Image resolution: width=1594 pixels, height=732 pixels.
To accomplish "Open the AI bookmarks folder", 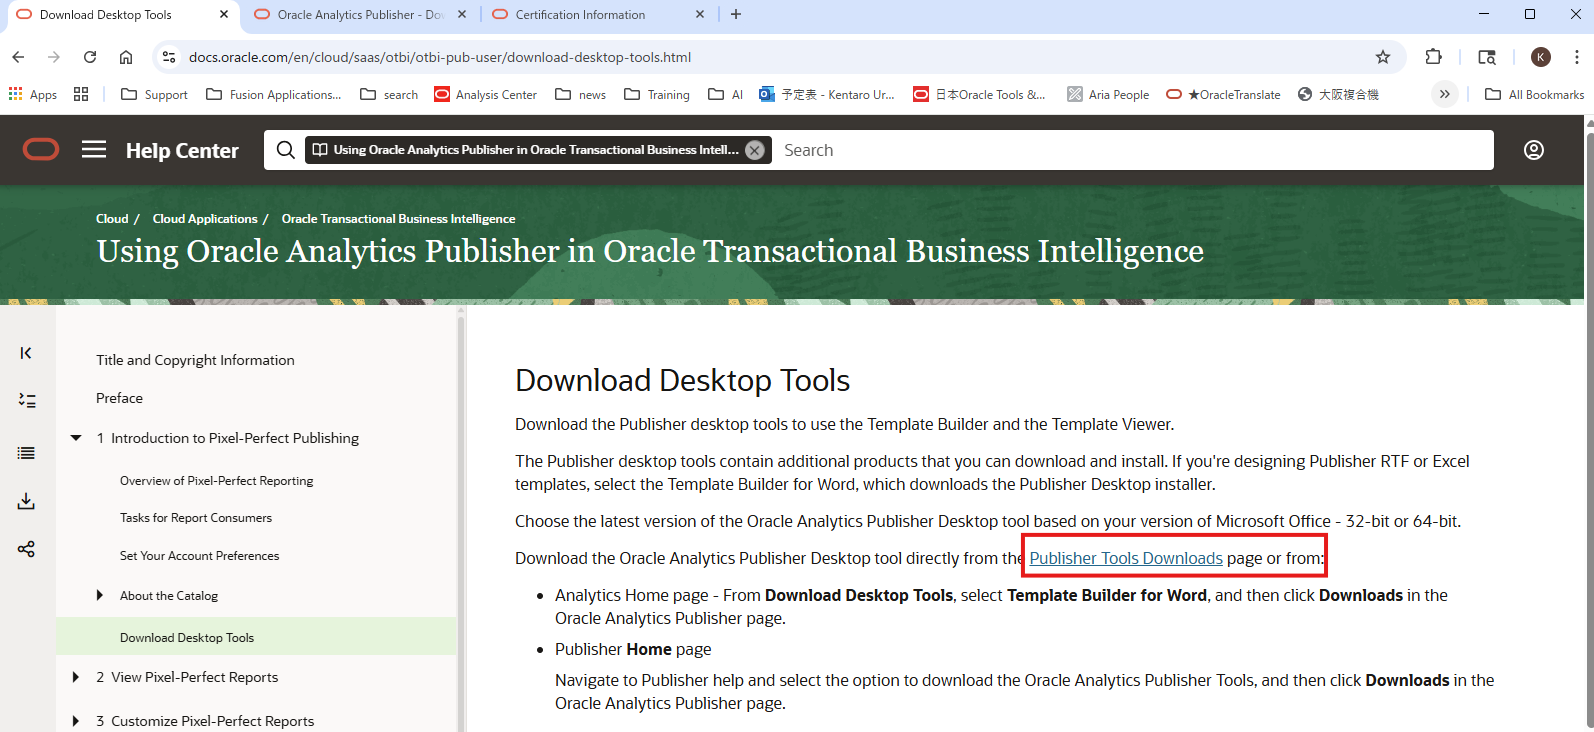I will (x=726, y=94).
